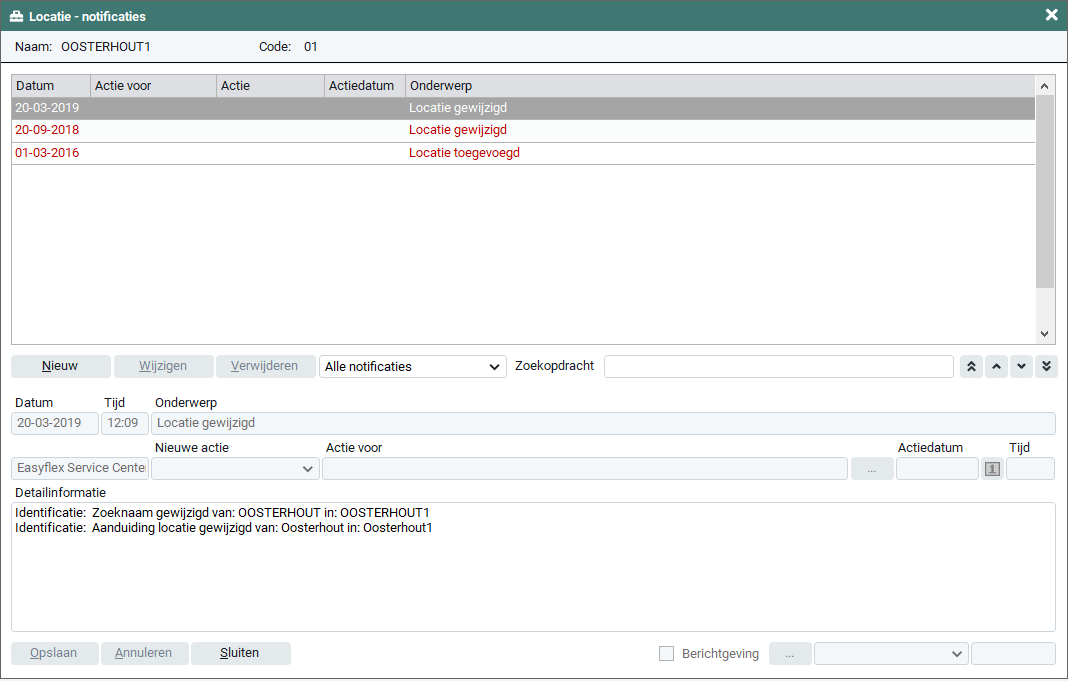Image resolution: width=1068 pixels, height=681 pixels.
Task: Enable the Berichtgeving checkbox
Action: pos(667,654)
